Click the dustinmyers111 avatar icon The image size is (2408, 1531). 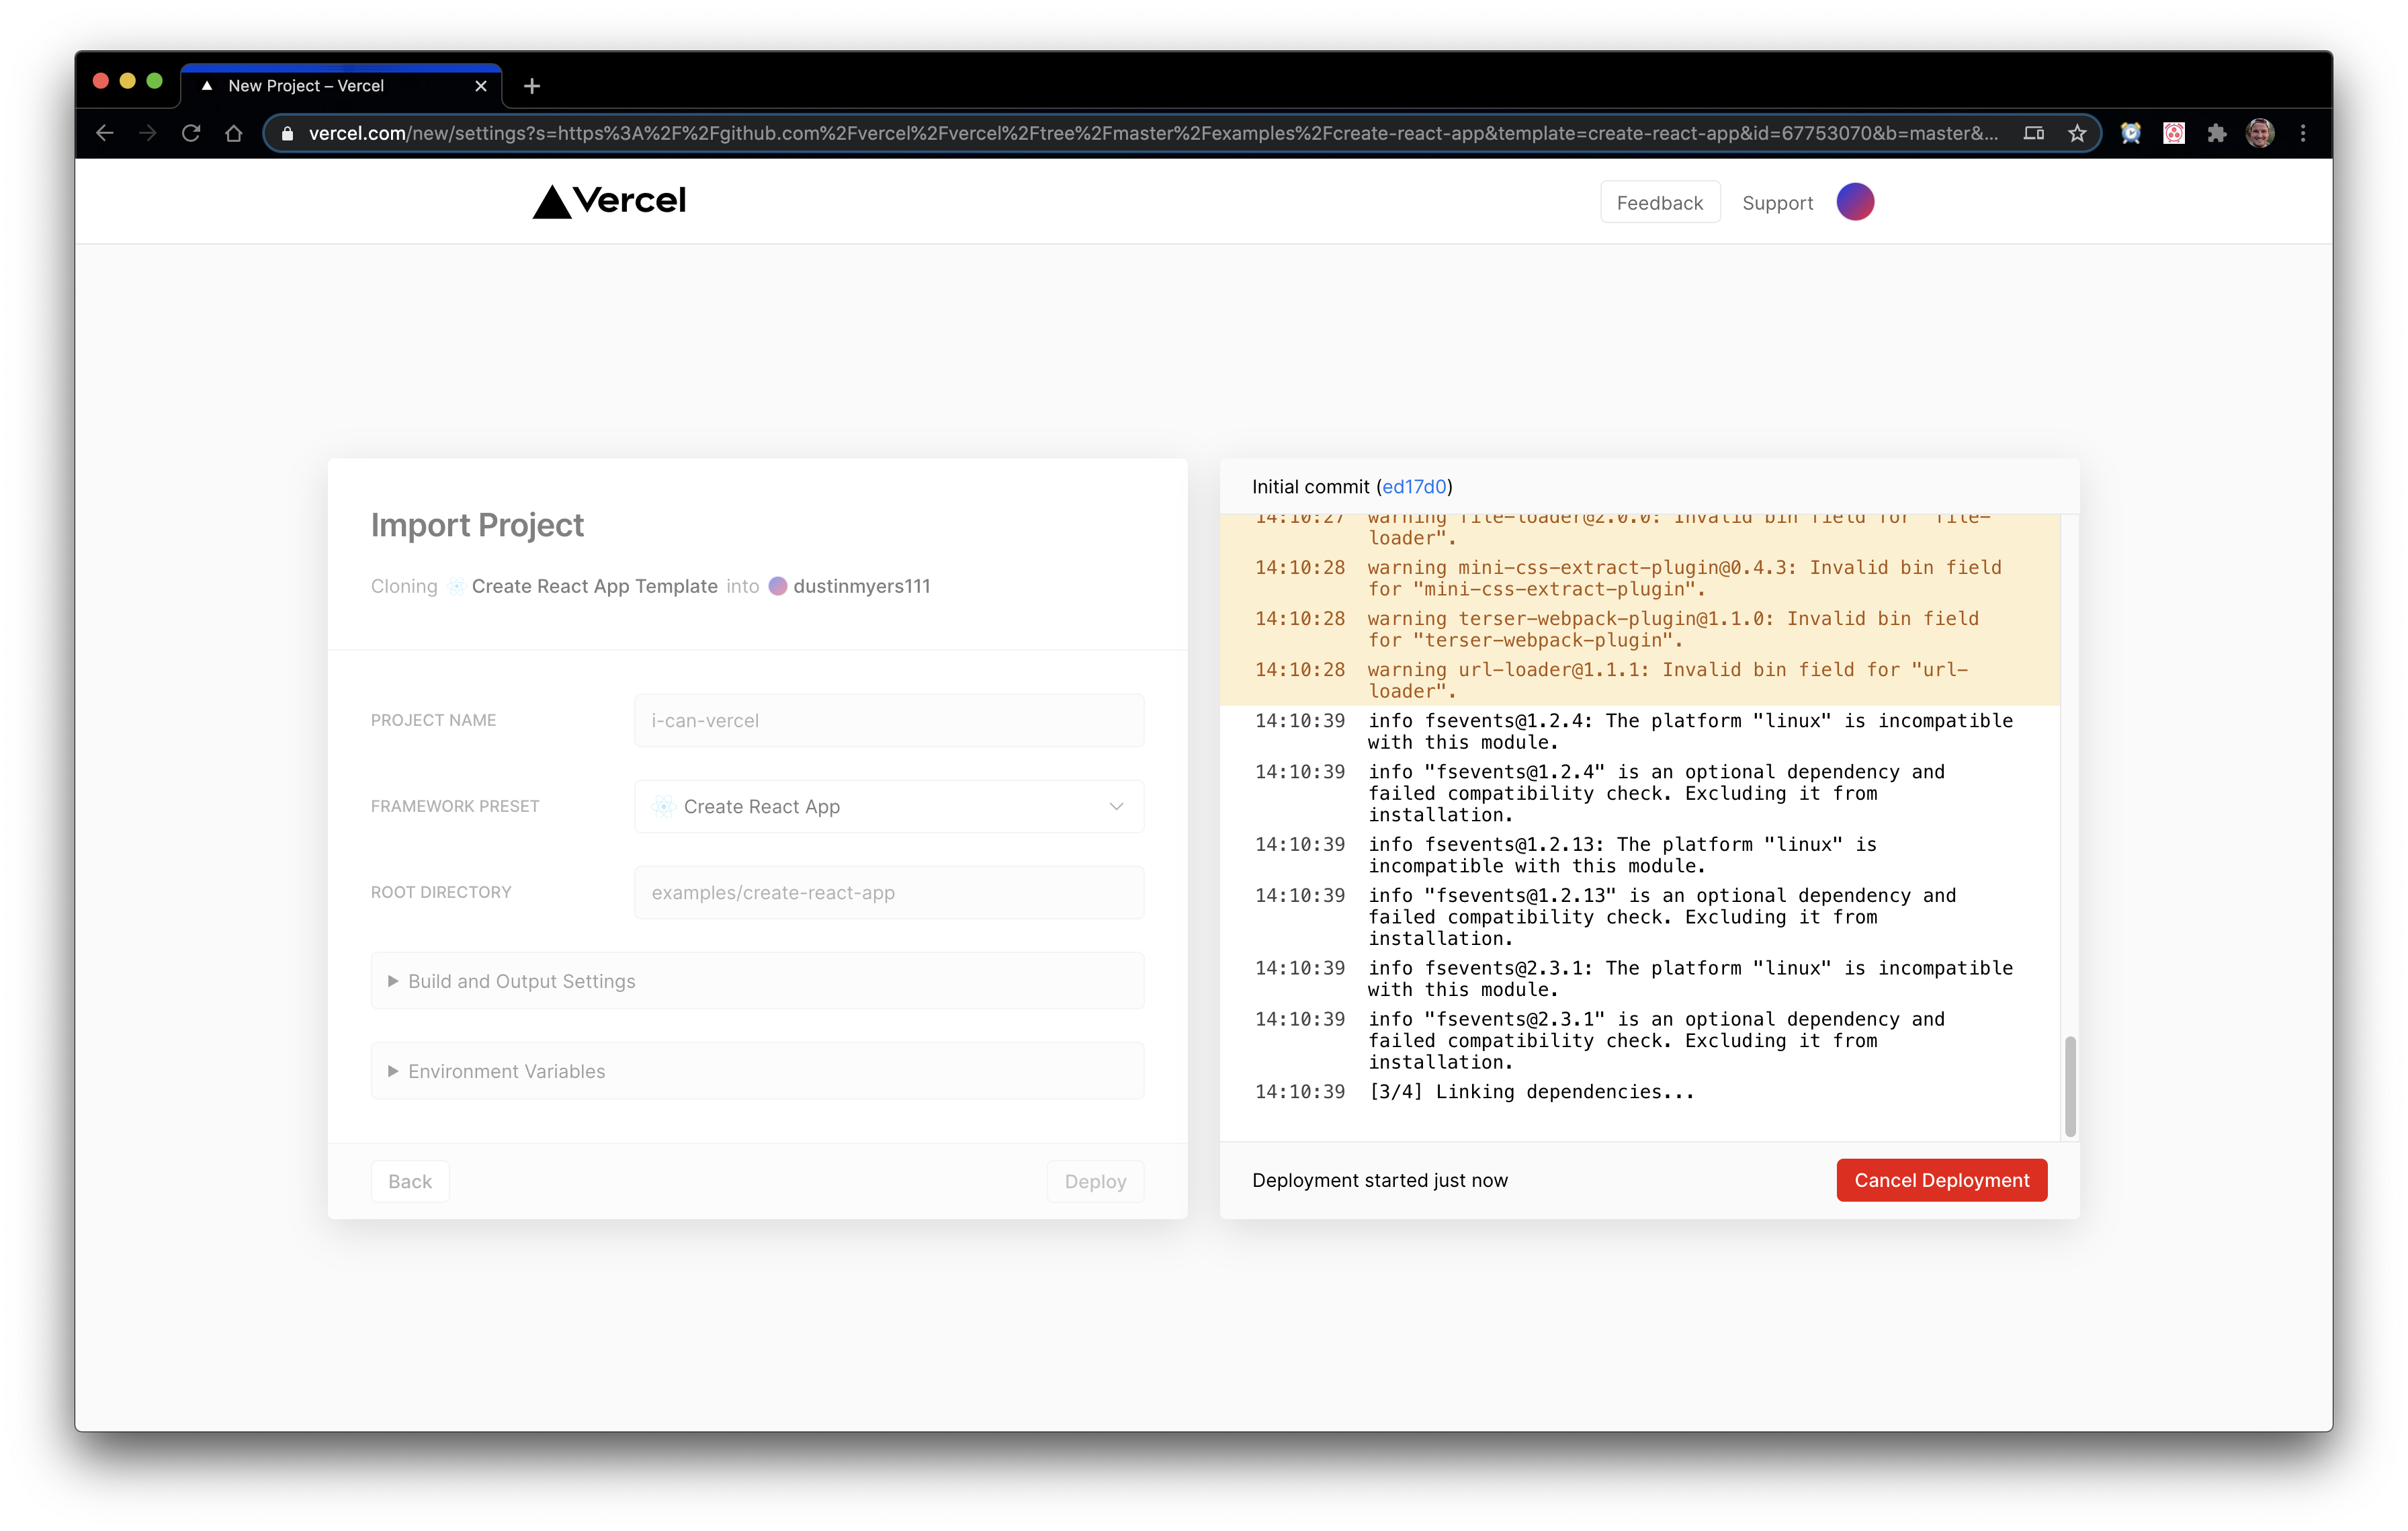777,586
